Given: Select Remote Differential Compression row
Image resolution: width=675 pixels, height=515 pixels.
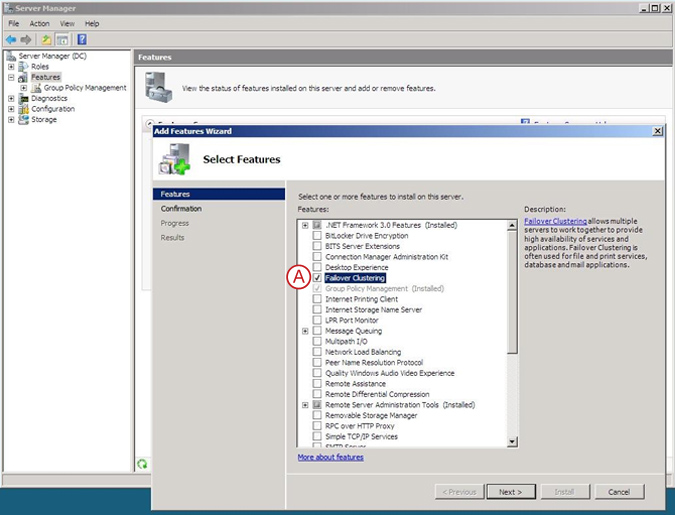Looking at the screenshot, I should coord(377,394).
